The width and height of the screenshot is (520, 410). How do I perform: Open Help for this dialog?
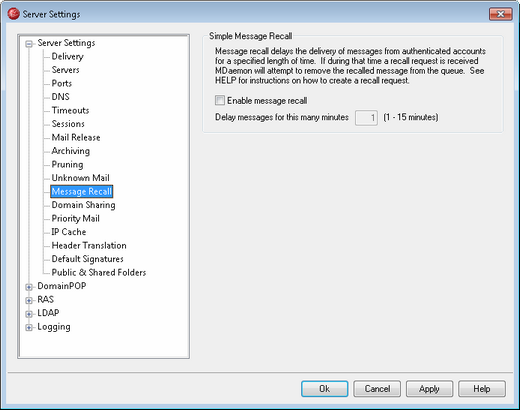(482, 389)
